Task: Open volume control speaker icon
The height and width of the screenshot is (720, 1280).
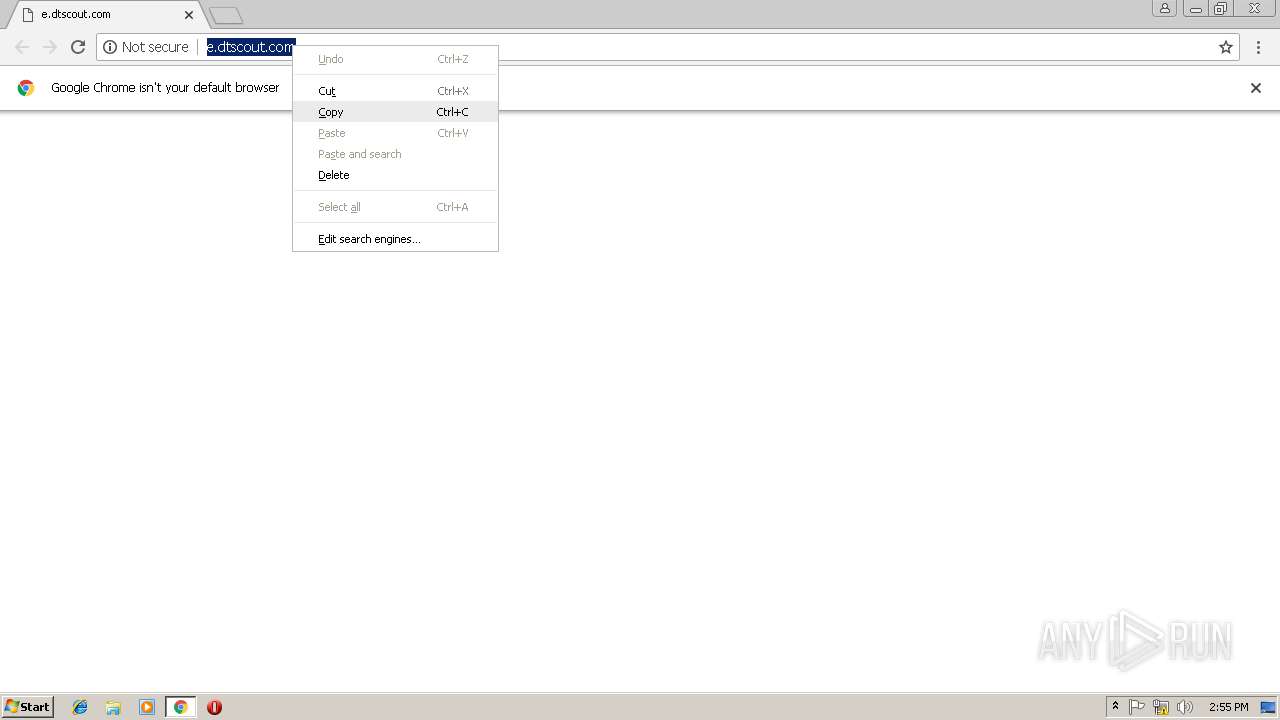Action: 1185,707
